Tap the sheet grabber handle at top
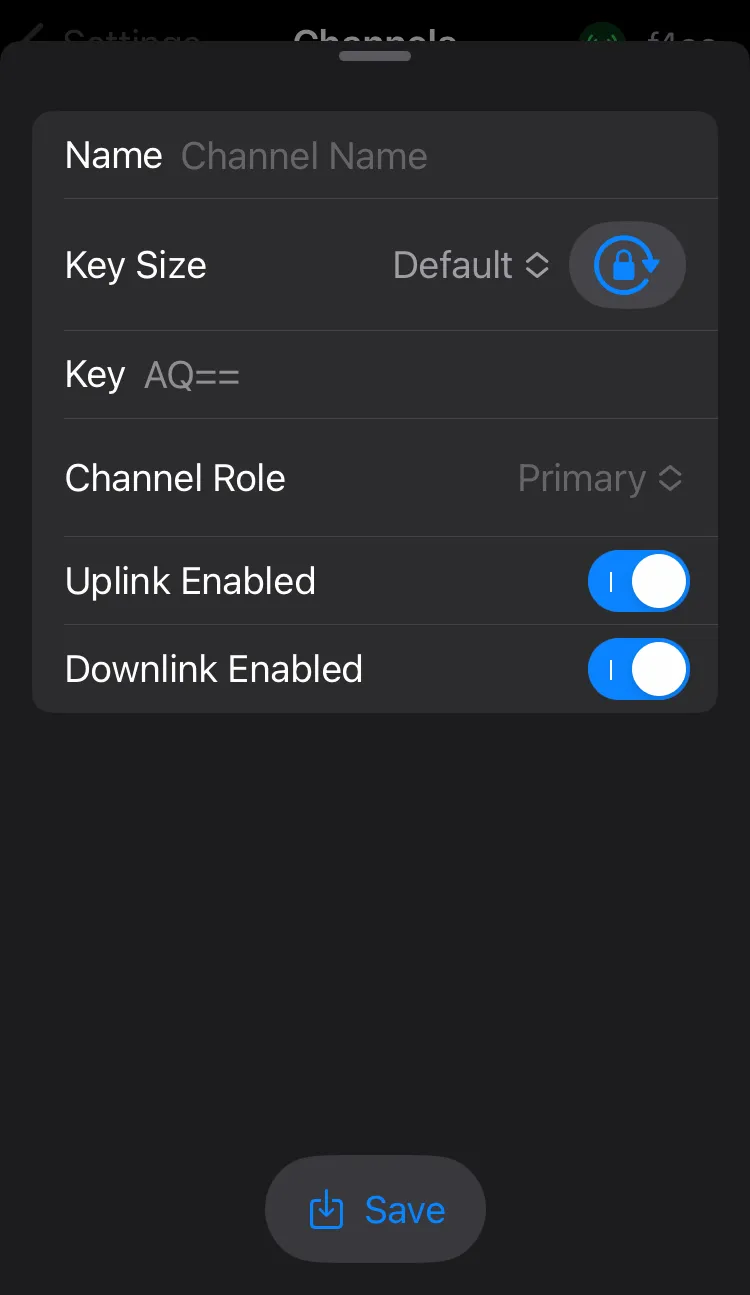 pos(375,56)
